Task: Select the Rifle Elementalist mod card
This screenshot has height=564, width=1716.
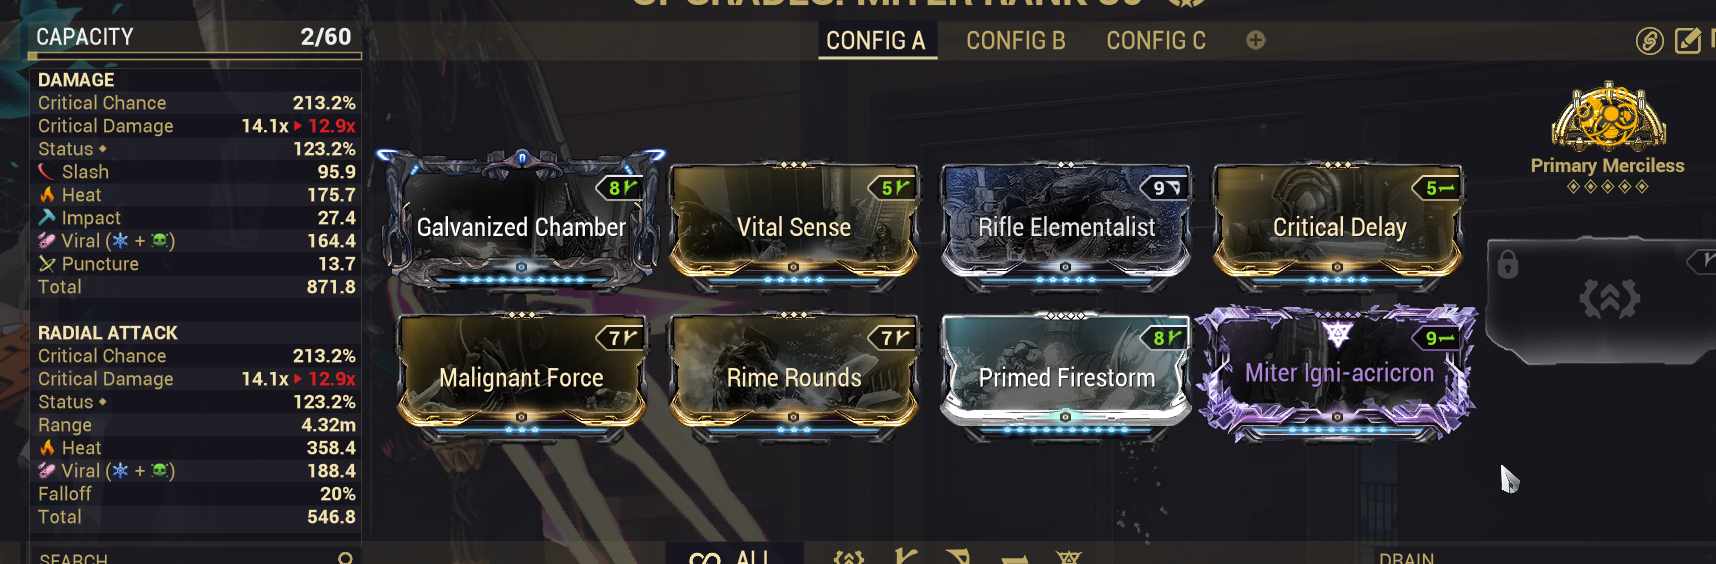Action: coord(1066,224)
